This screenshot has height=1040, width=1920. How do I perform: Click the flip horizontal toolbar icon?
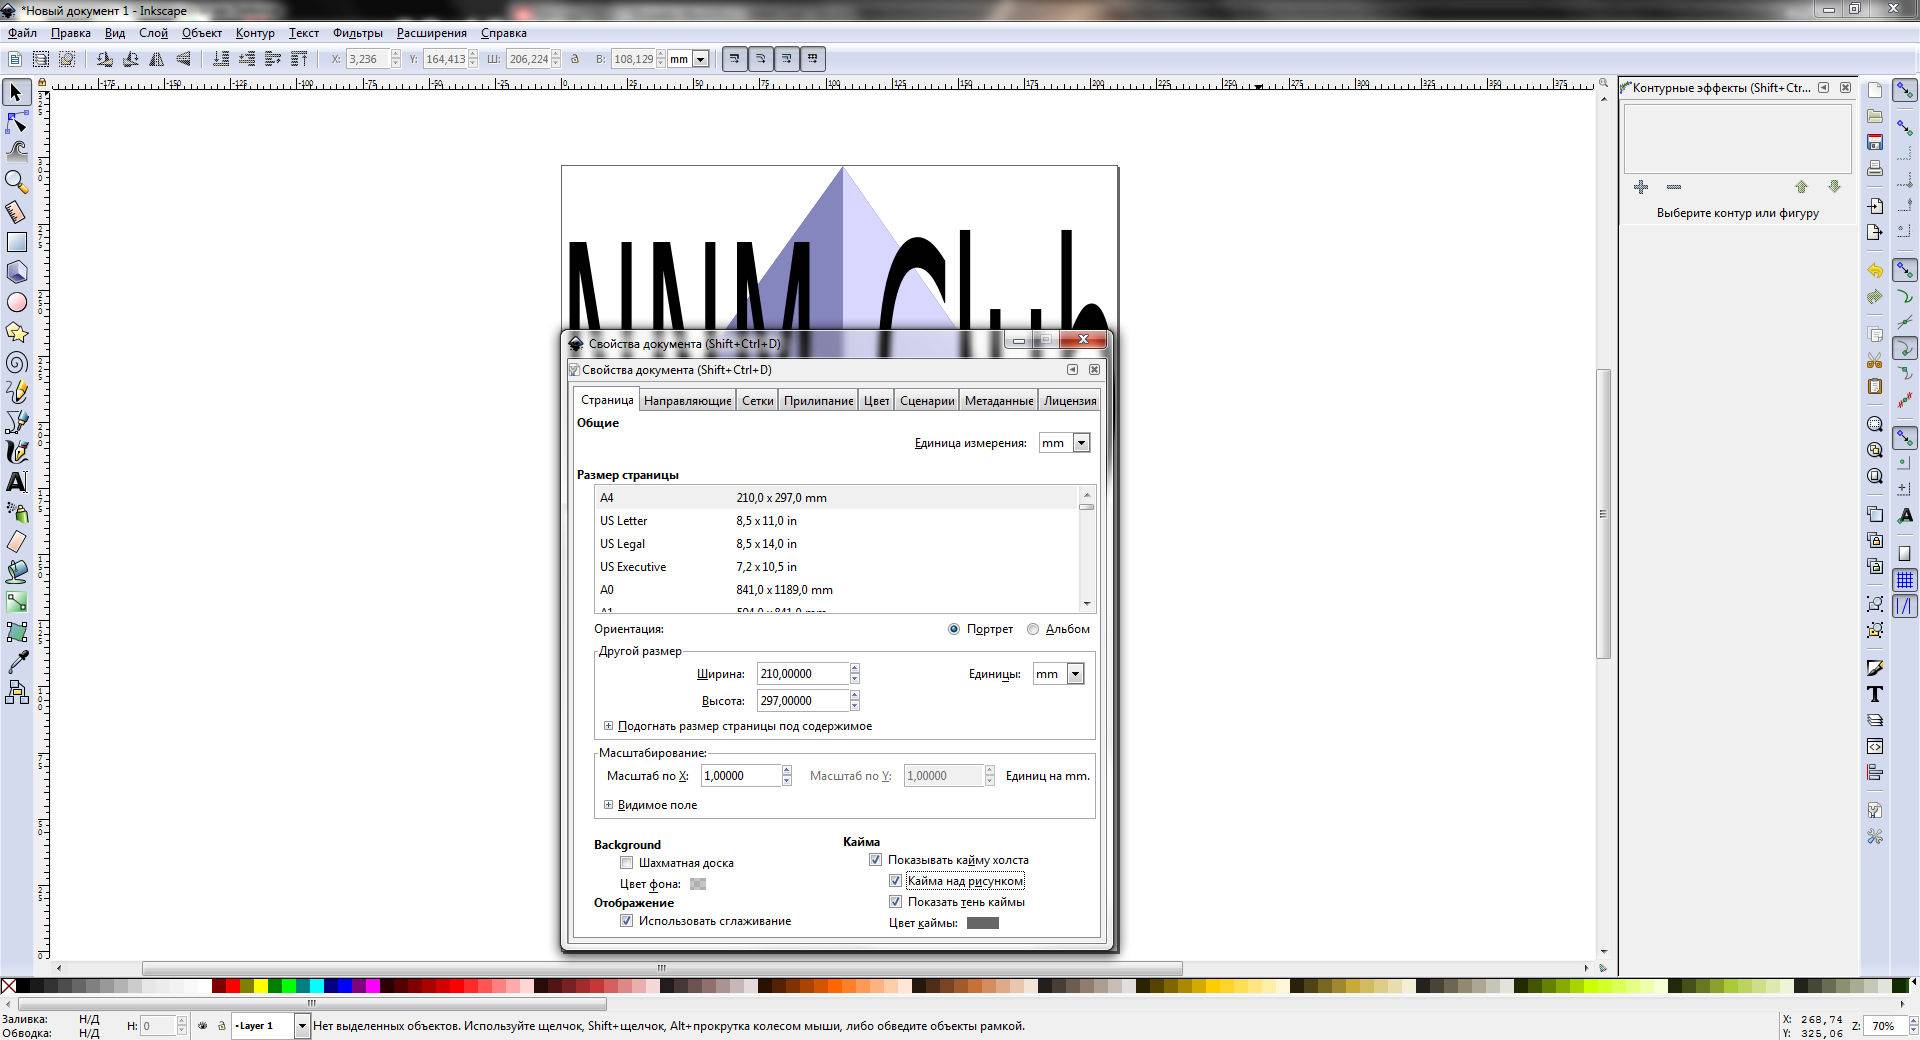coord(156,59)
